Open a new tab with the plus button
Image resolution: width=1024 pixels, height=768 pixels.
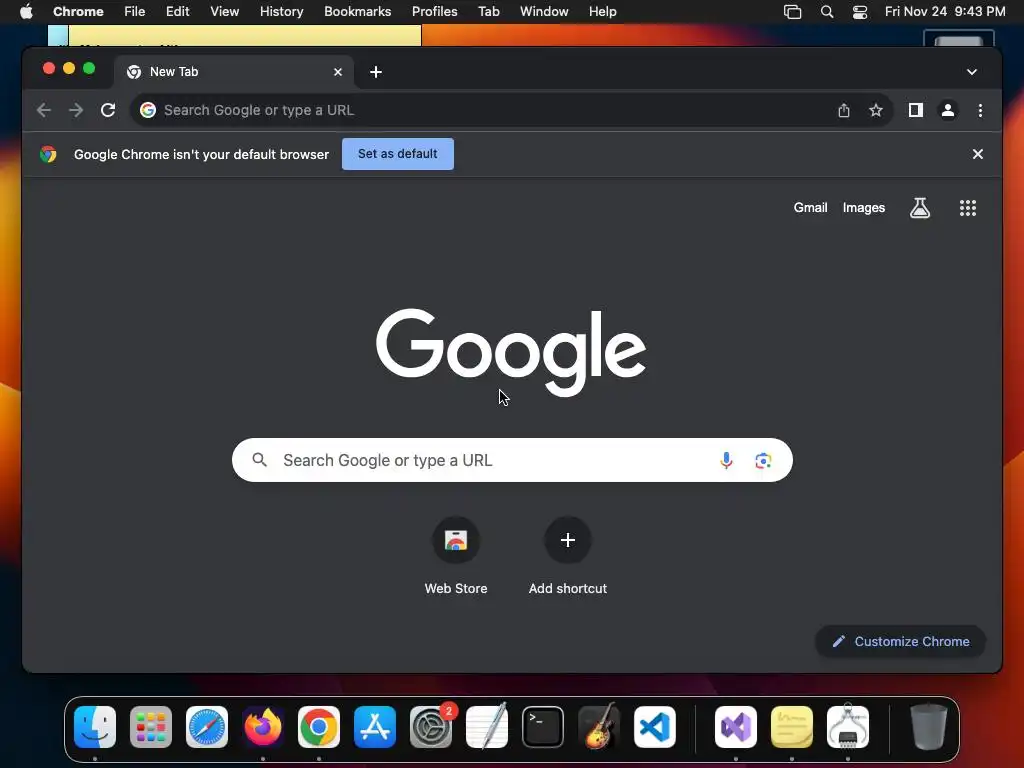(x=376, y=72)
